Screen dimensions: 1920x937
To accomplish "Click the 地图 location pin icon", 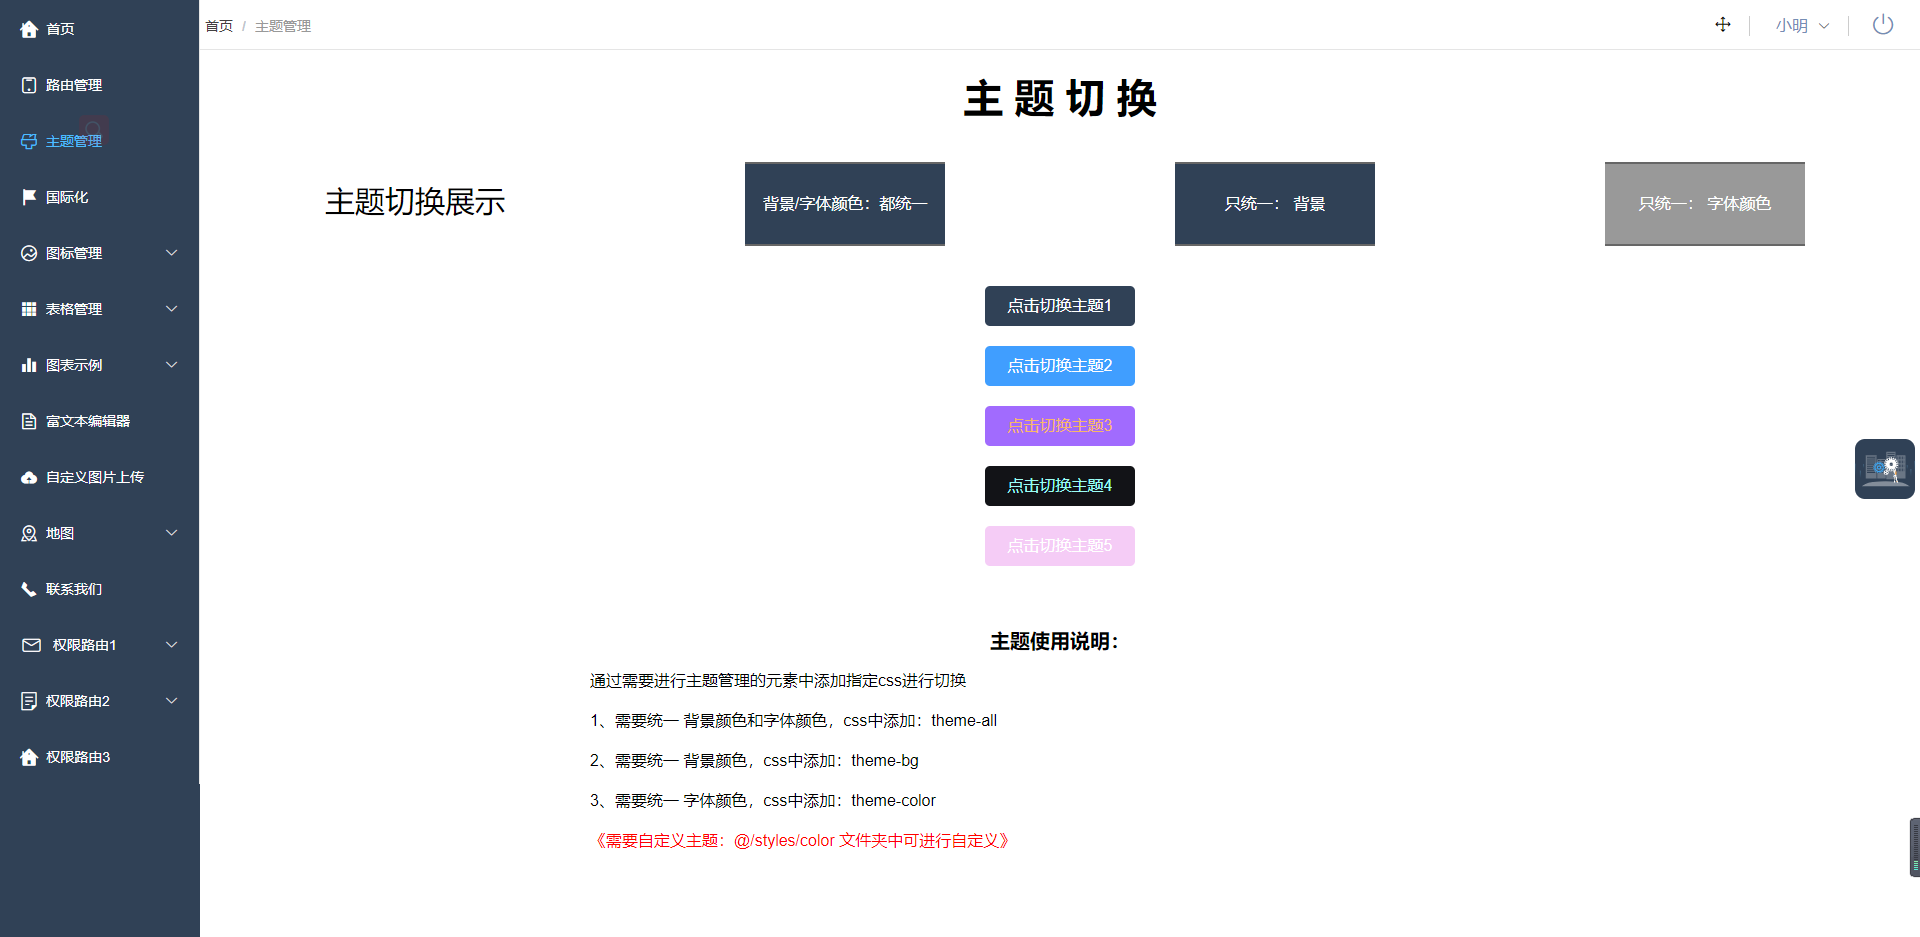I will (x=29, y=533).
